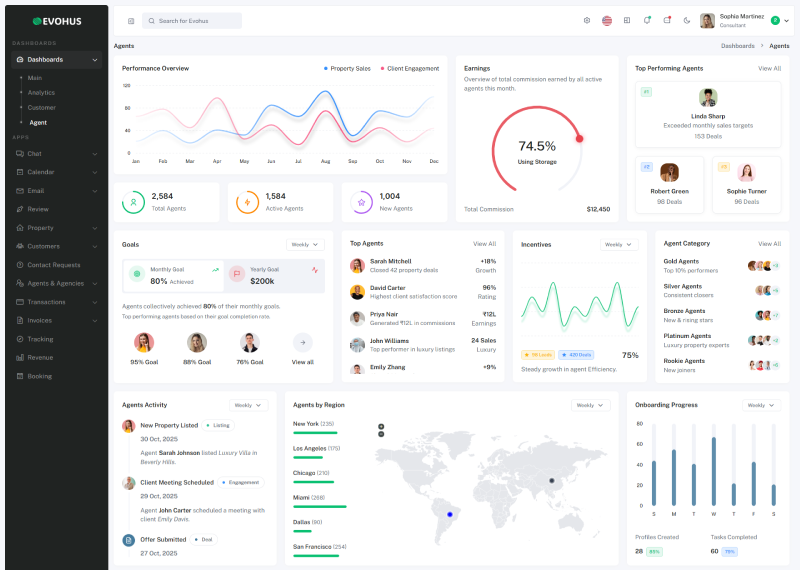The width and height of the screenshot is (800, 570).
Task: Click the map zoom out button
Action: pos(381,435)
